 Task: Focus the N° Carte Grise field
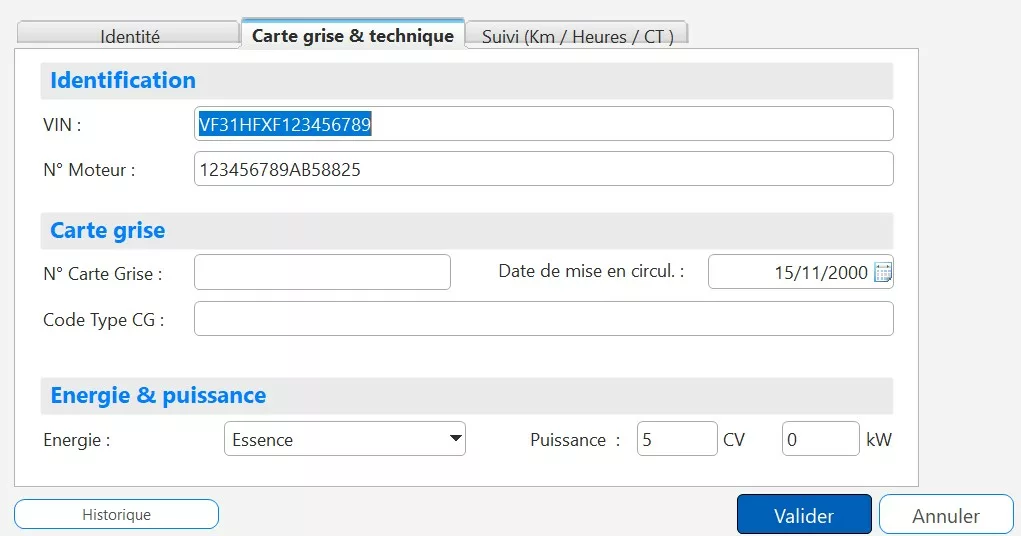pos(322,272)
